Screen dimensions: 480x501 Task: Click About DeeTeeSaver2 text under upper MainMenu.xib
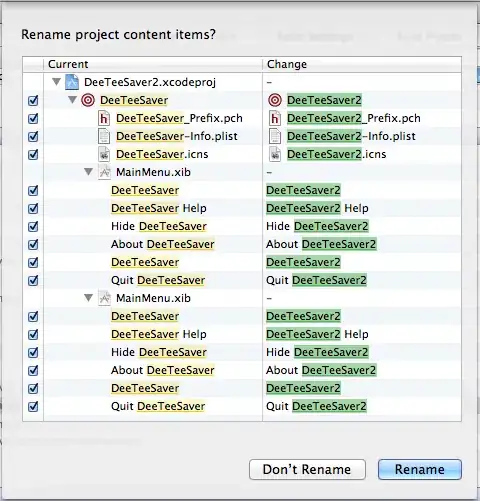tap(321, 244)
